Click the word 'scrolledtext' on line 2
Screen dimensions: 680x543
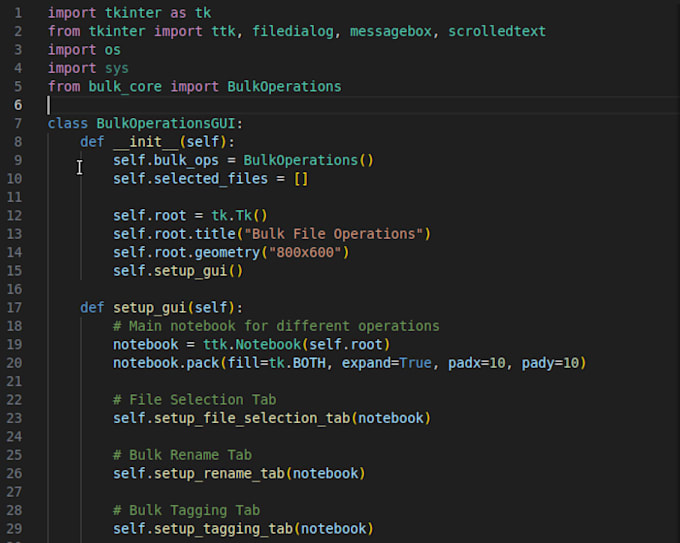(497, 31)
